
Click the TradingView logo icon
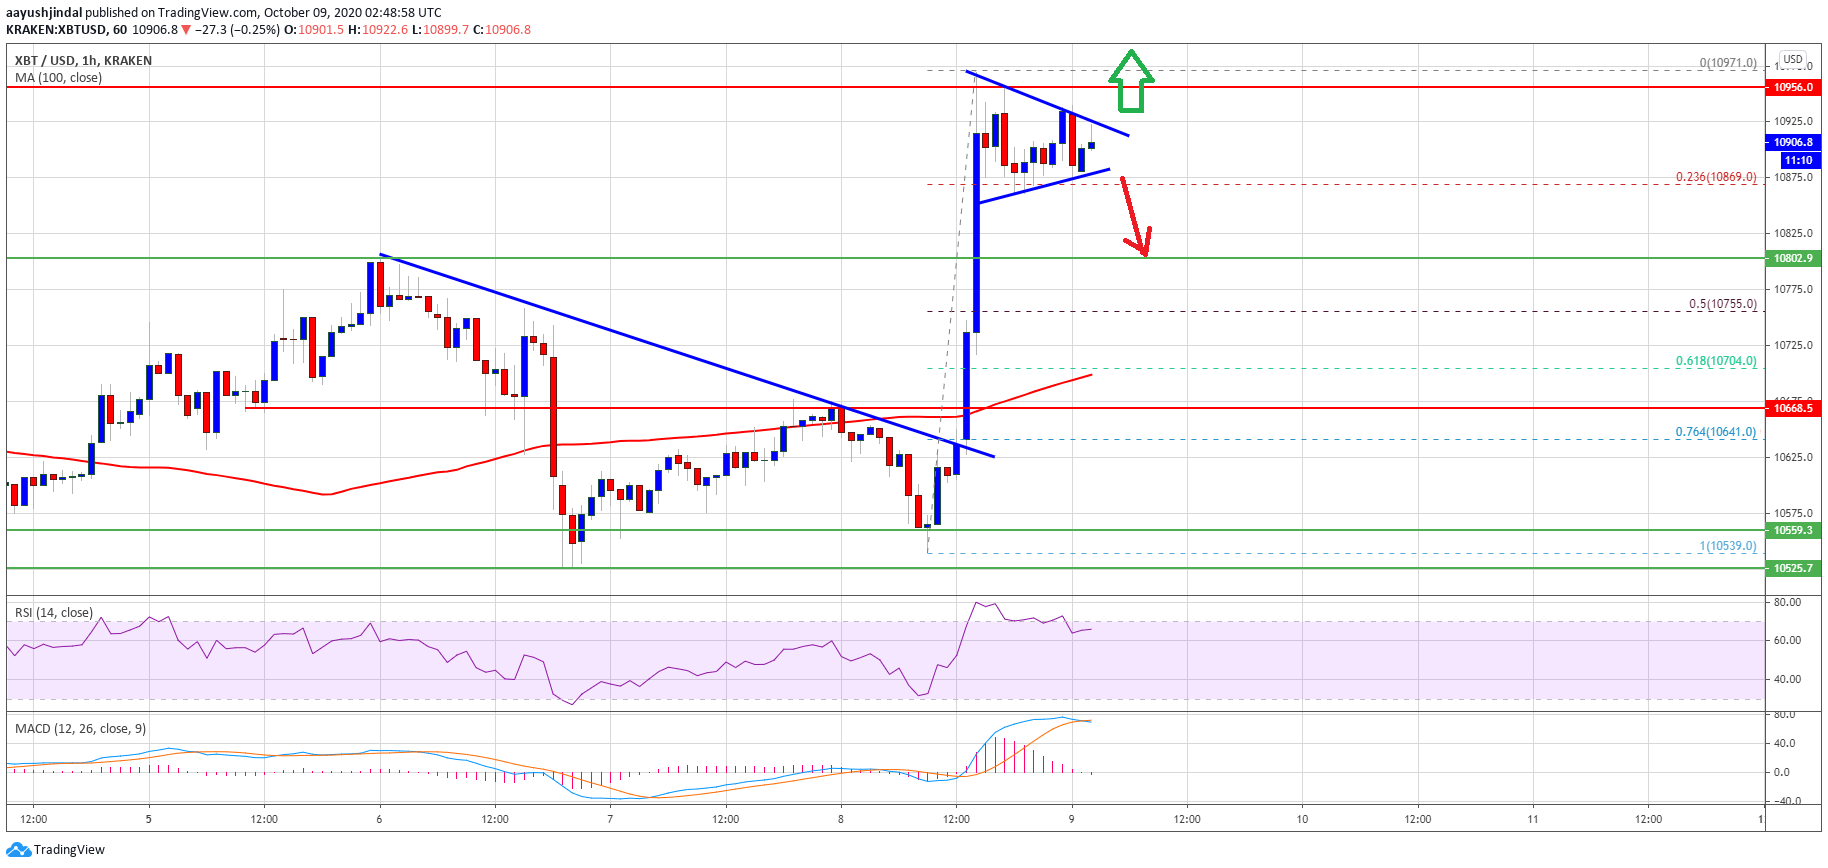(19, 850)
